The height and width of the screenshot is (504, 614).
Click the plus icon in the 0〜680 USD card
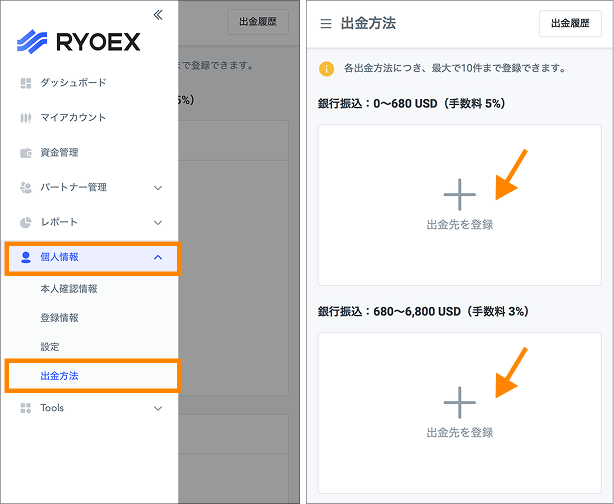[459, 194]
